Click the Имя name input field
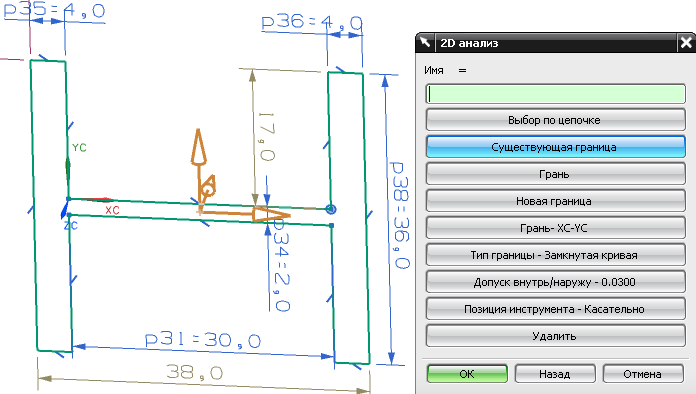Image resolution: width=696 pixels, height=394 pixels. point(555,94)
